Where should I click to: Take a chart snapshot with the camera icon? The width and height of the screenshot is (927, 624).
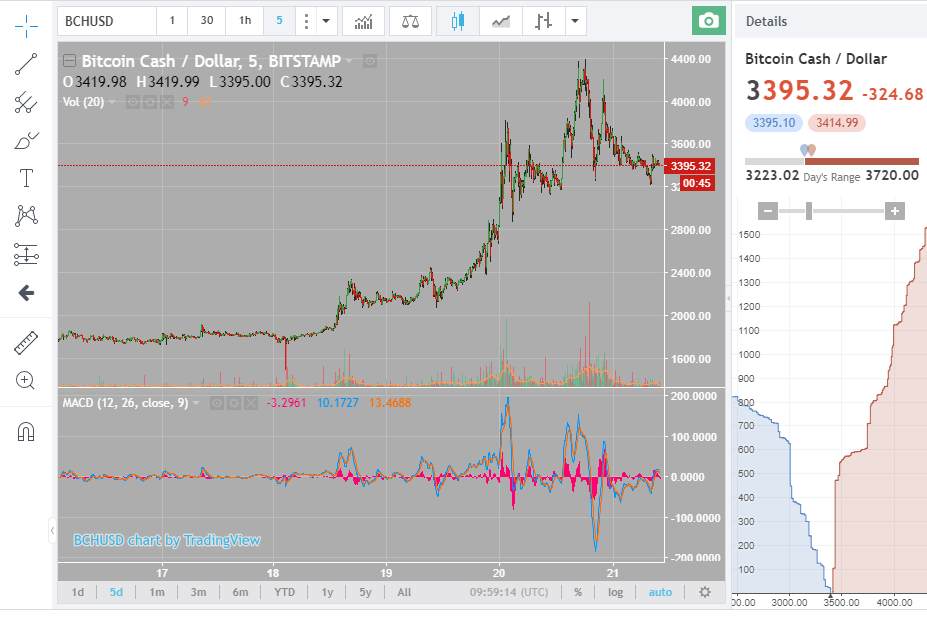(709, 20)
